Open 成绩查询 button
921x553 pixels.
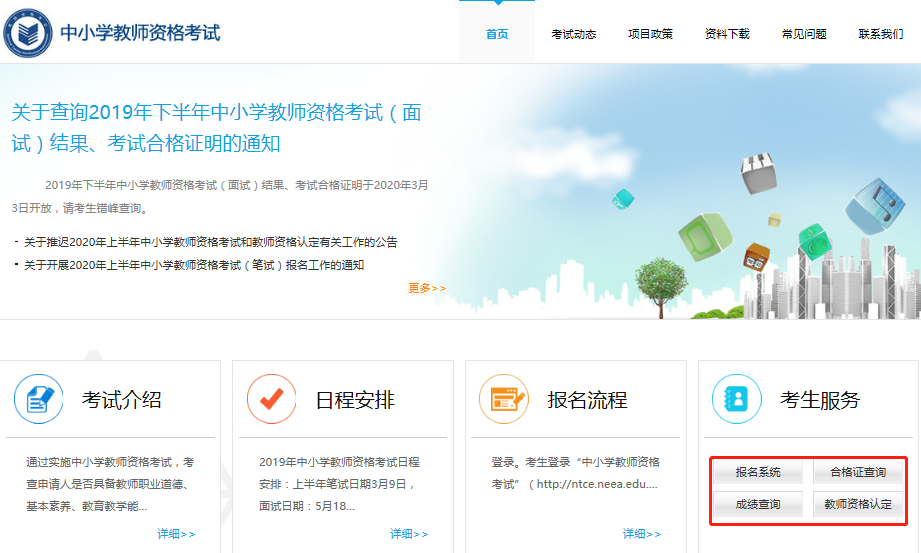(x=758, y=504)
